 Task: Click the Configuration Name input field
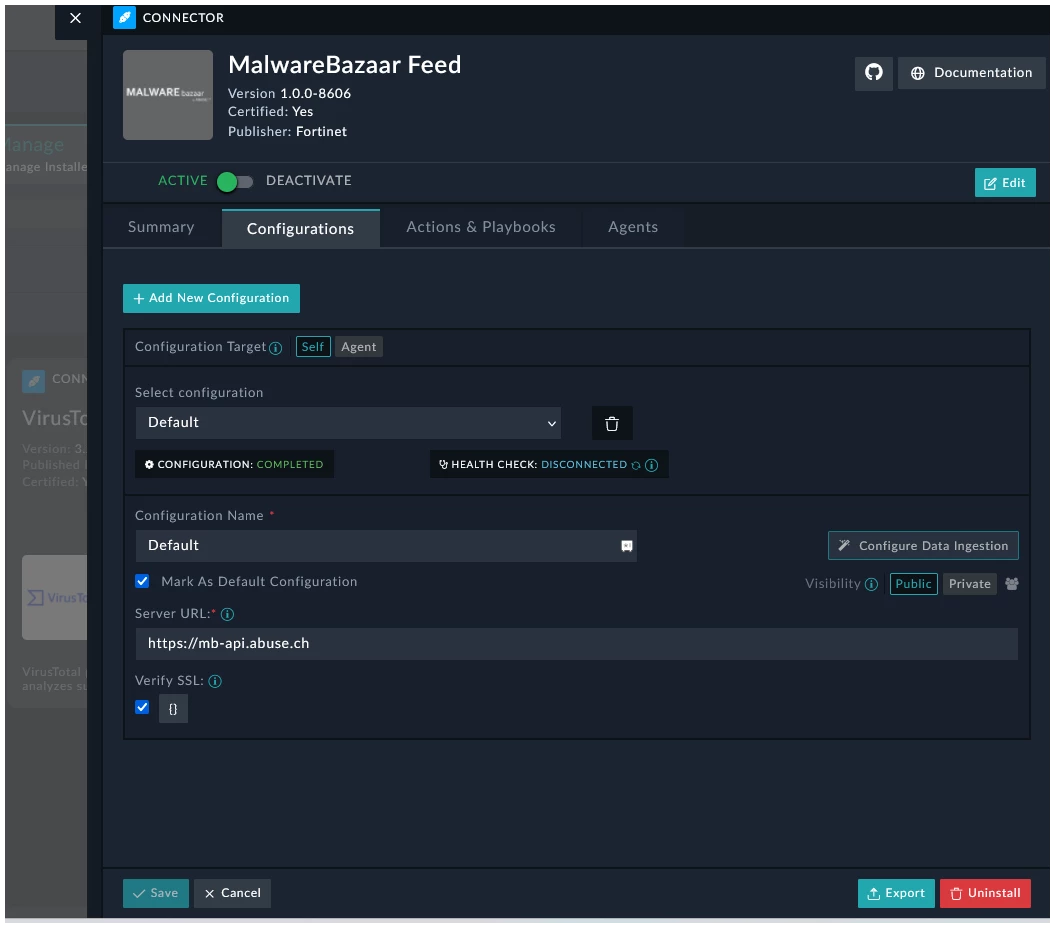(x=386, y=546)
